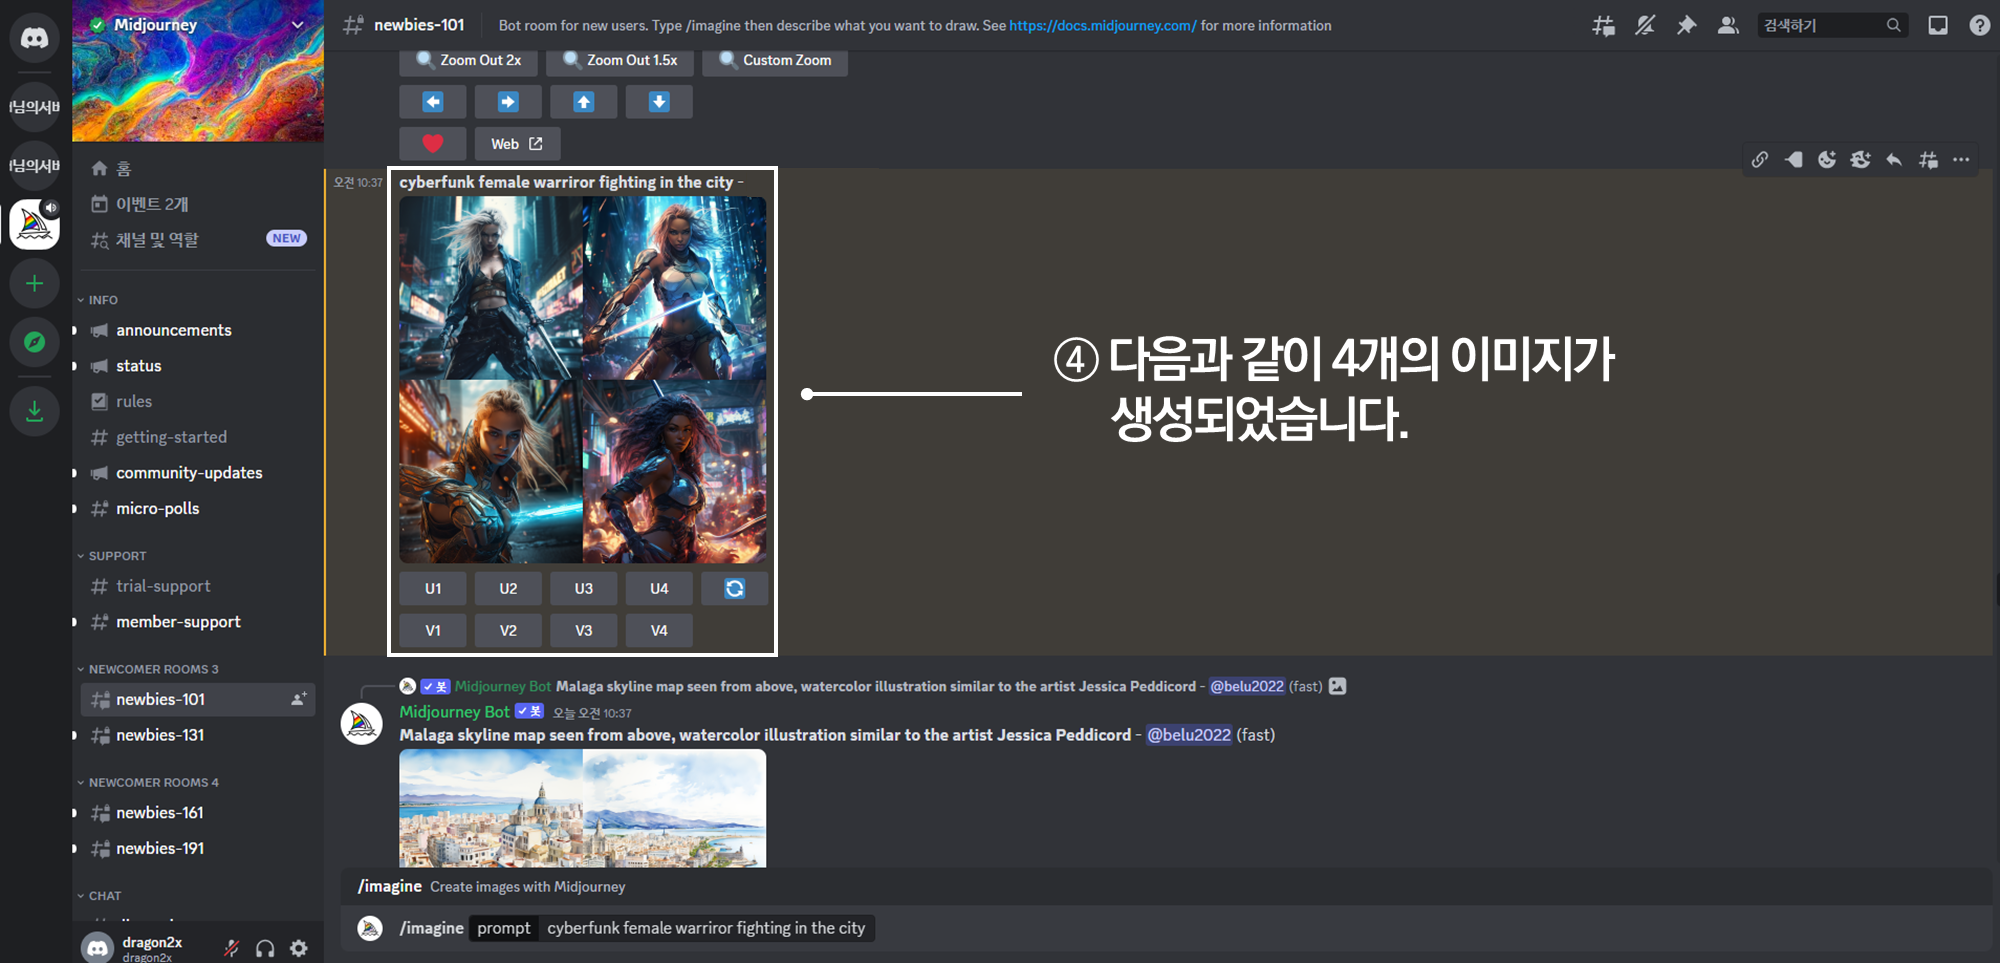The image size is (2000, 963).
Task: Favorite the image with heart button
Action: pyautogui.click(x=433, y=144)
